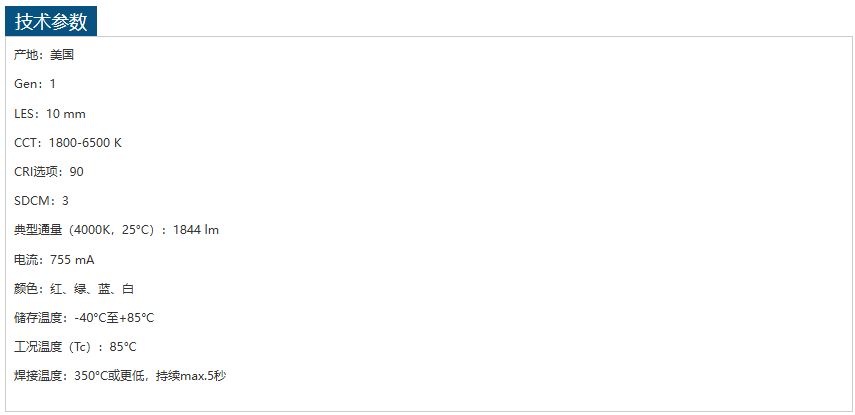Click the 颜色 label text
The image size is (855, 415).
(x=26, y=289)
